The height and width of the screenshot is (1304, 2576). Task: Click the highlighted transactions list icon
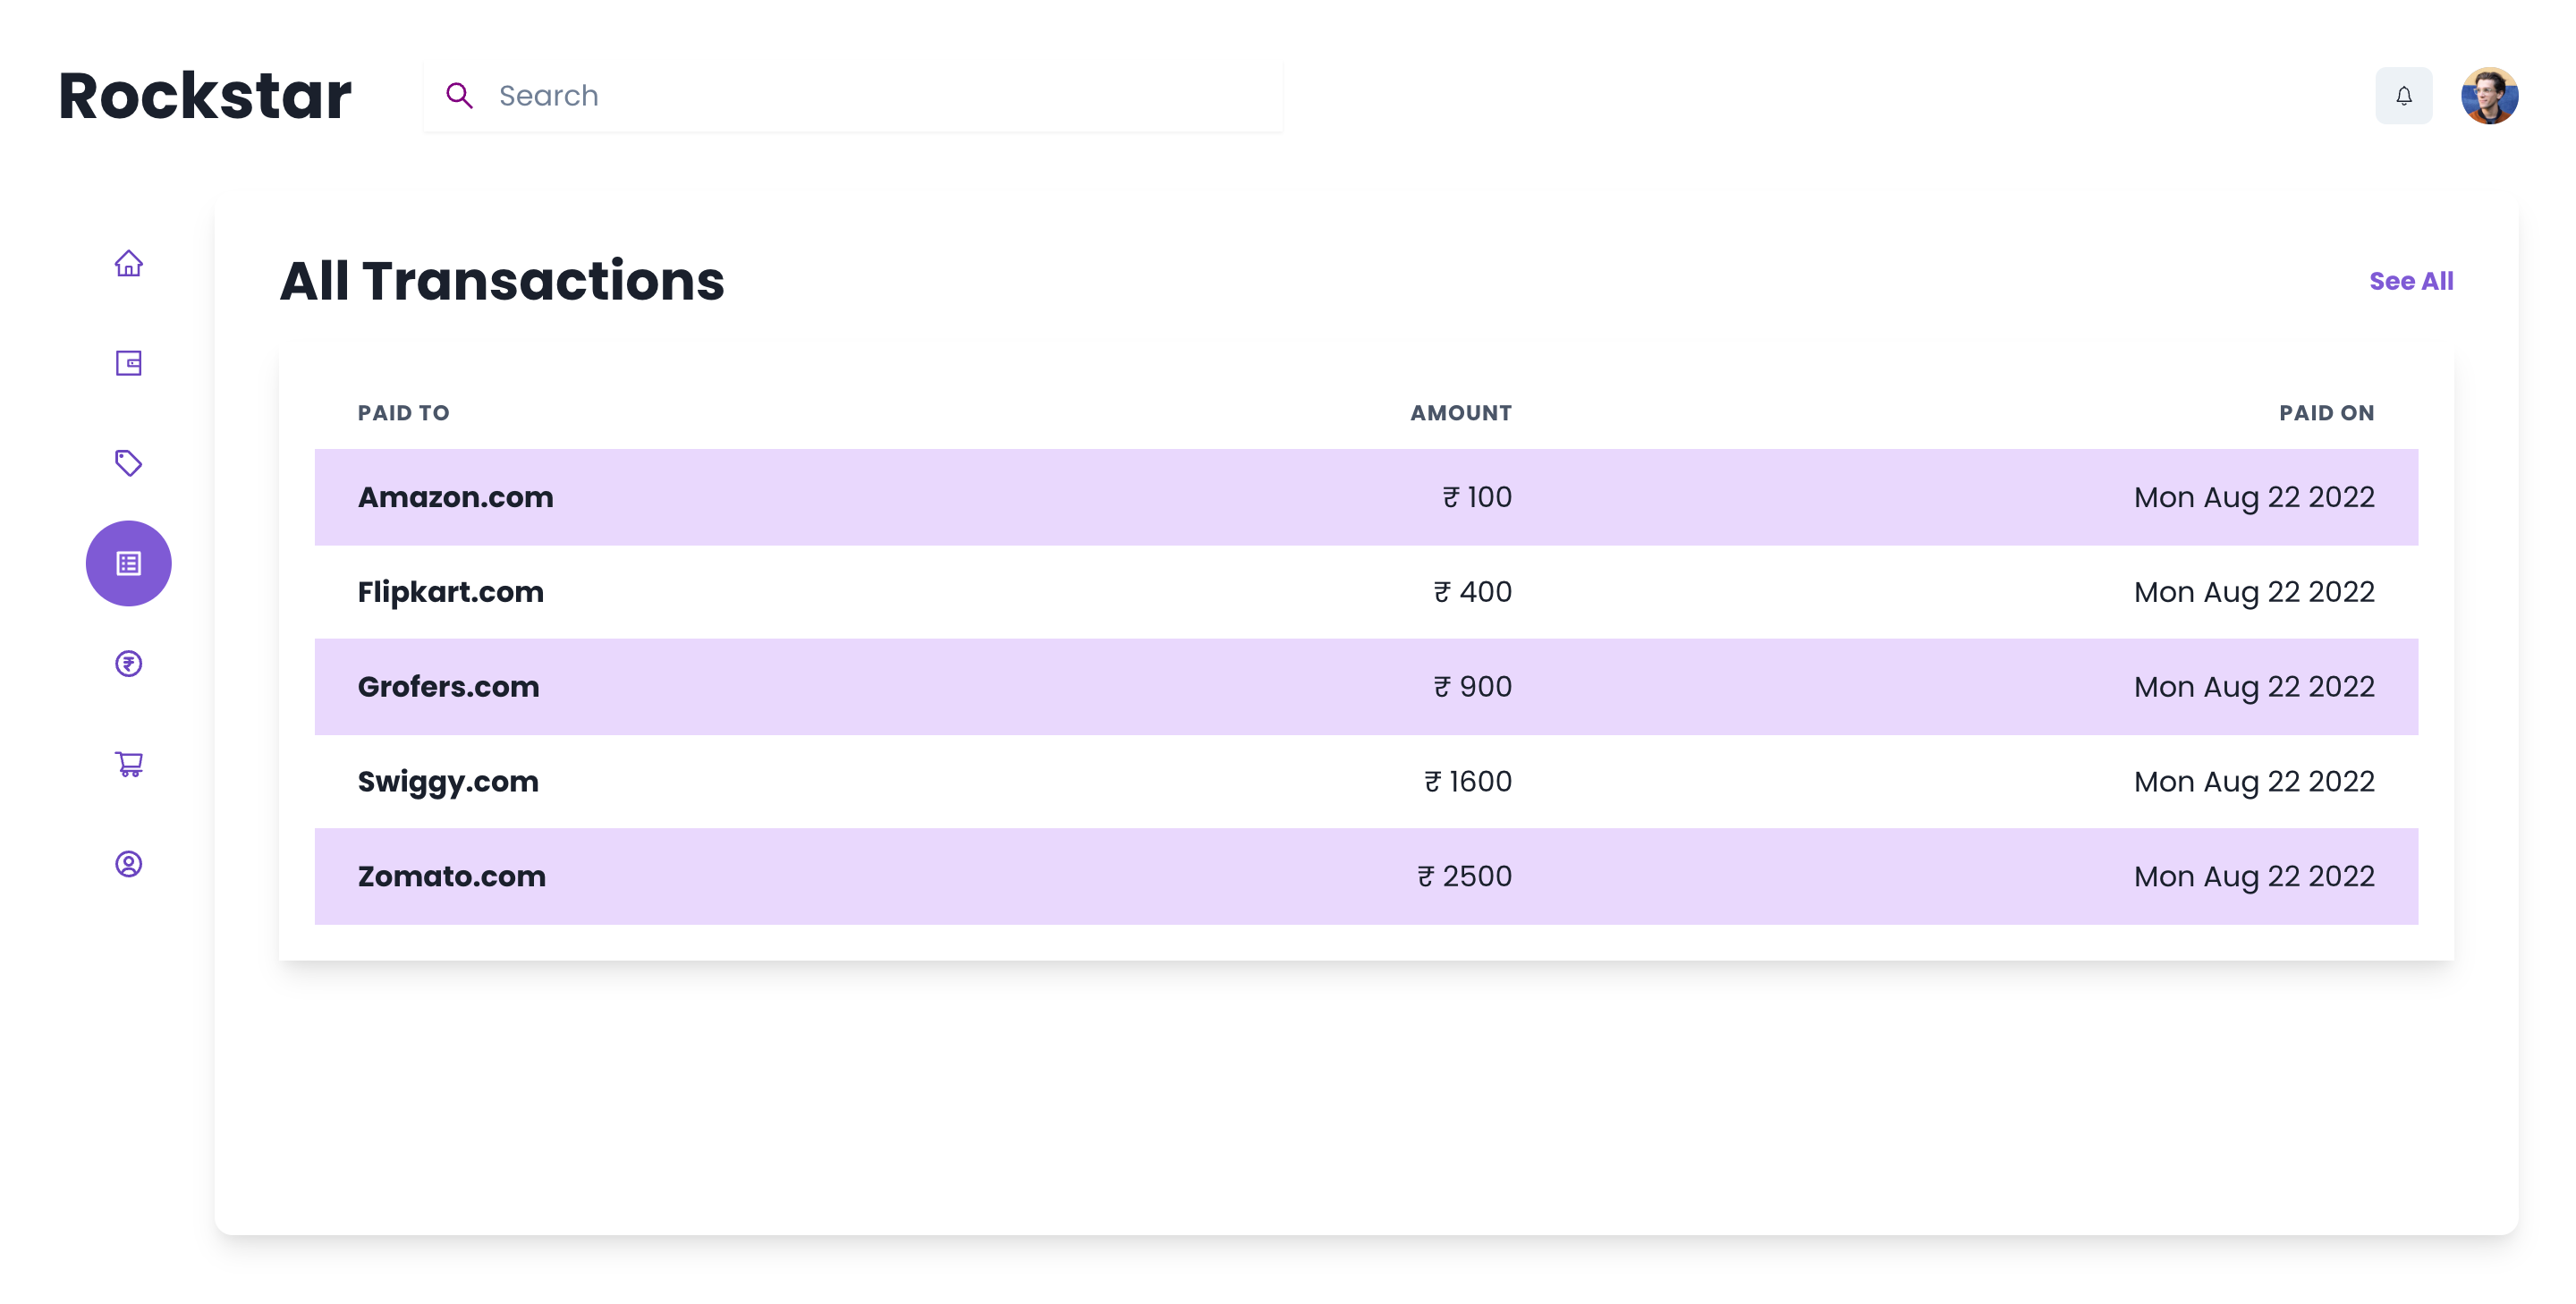(128, 563)
